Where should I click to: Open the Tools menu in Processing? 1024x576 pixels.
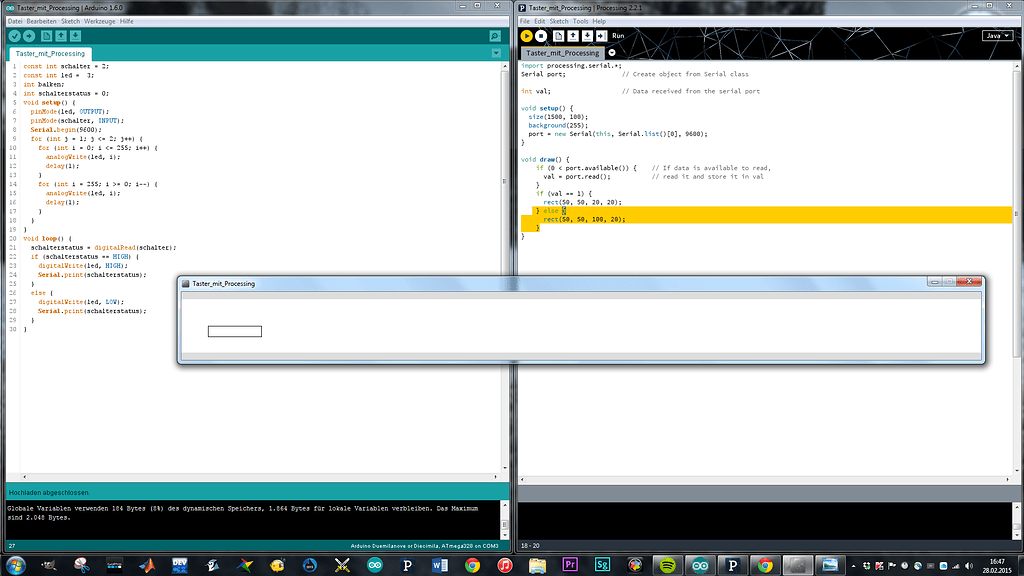581,22
